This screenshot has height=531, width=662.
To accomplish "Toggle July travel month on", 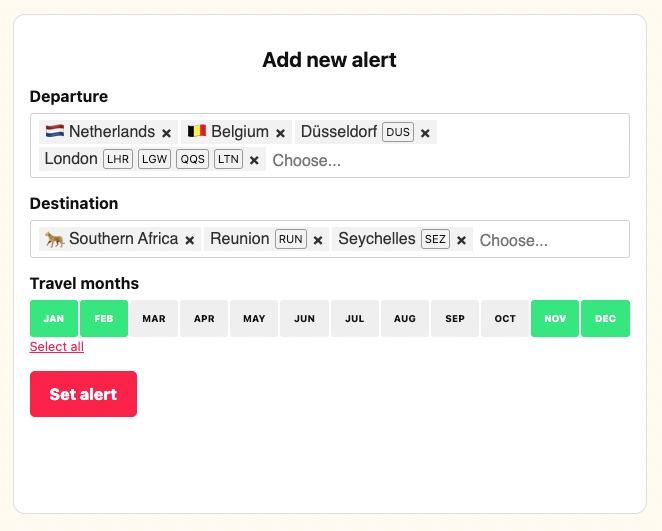I will [x=355, y=319].
